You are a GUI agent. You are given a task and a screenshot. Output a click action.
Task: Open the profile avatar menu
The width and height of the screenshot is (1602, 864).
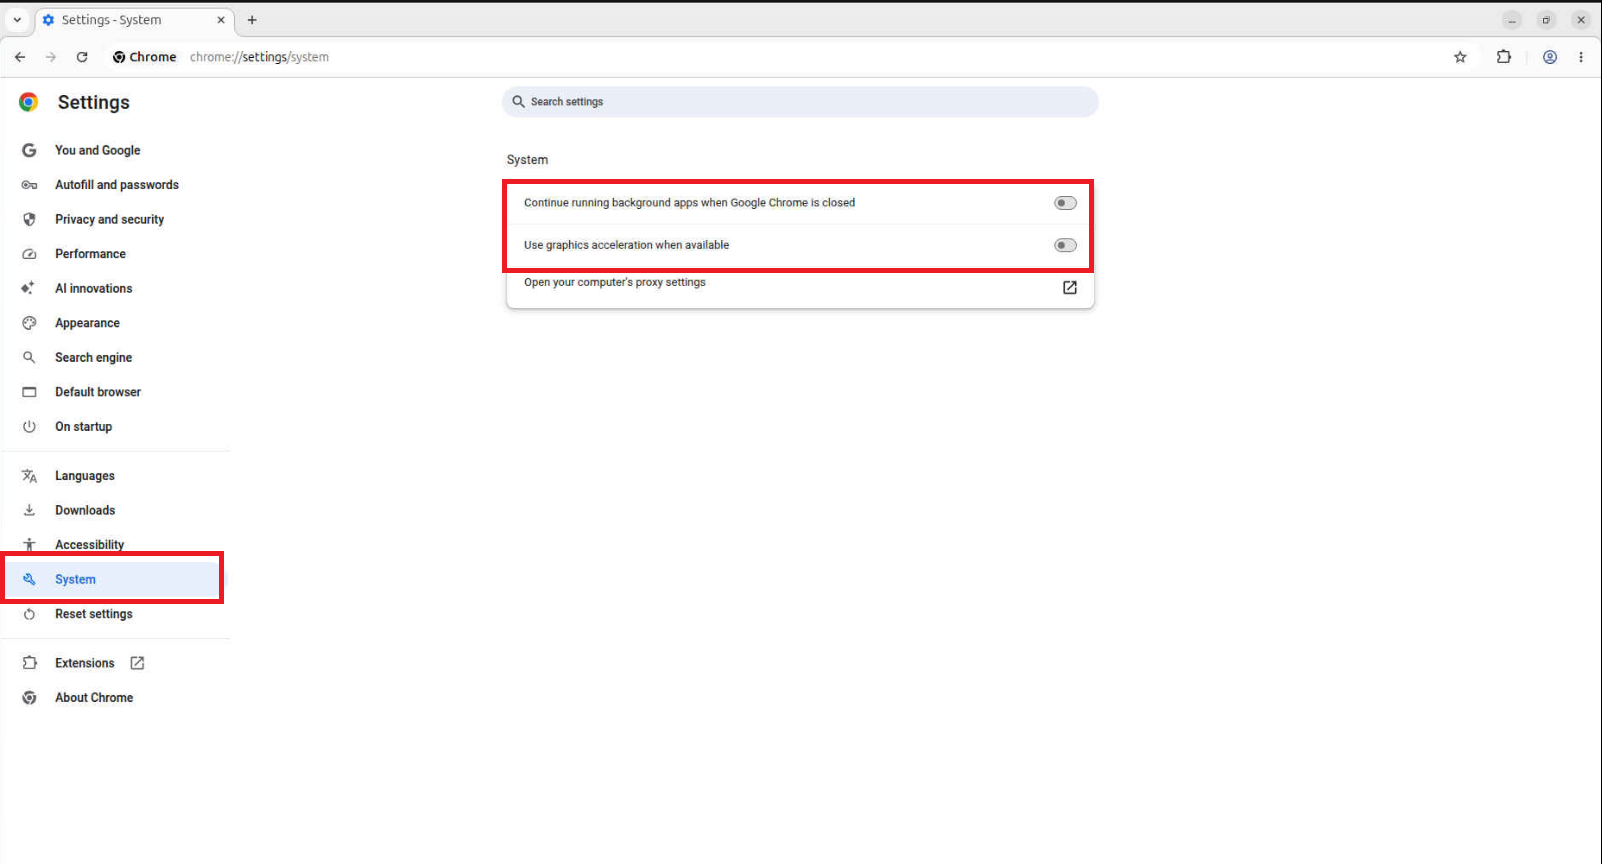(x=1550, y=57)
